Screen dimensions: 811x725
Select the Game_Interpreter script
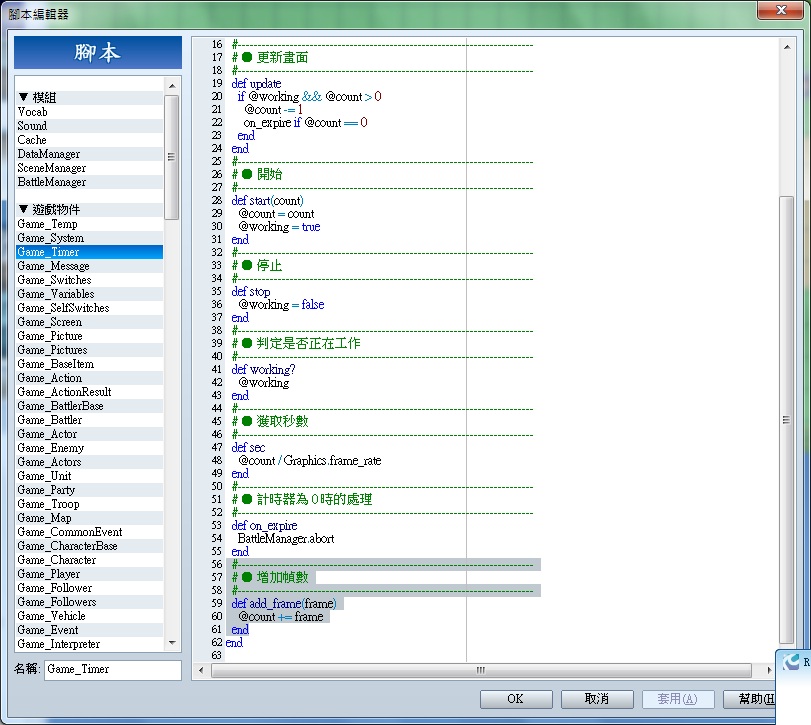[89, 644]
